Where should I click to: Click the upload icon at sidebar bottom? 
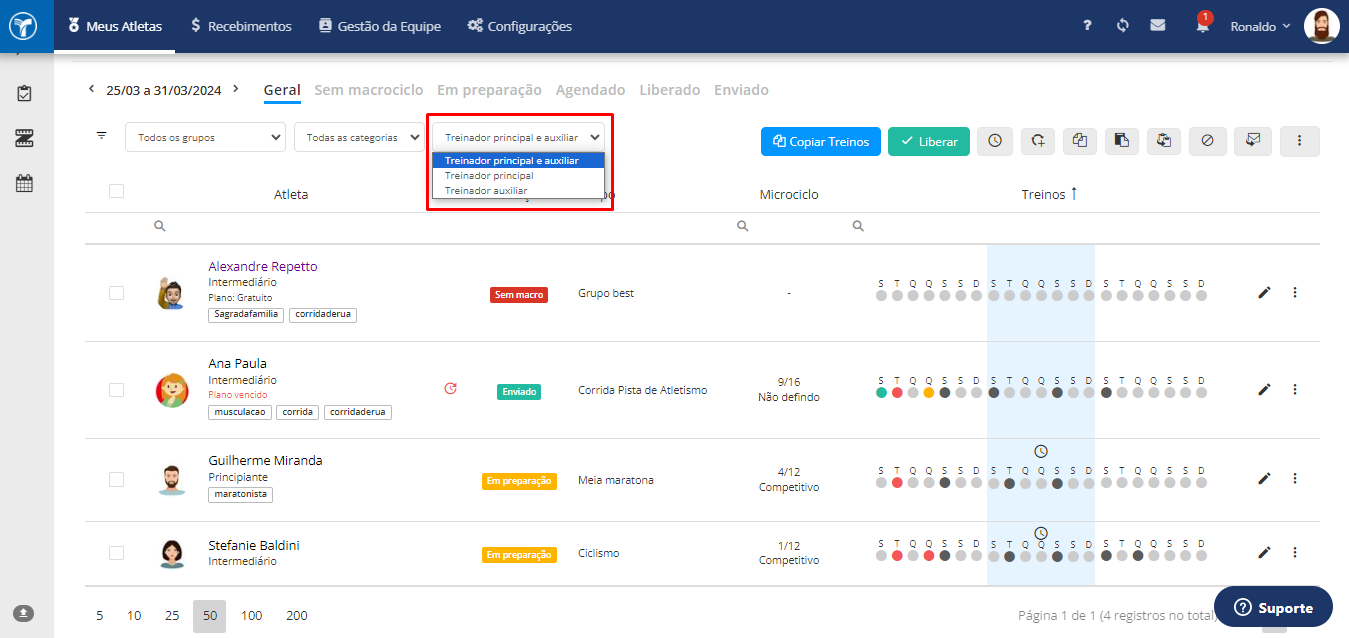coord(22,612)
